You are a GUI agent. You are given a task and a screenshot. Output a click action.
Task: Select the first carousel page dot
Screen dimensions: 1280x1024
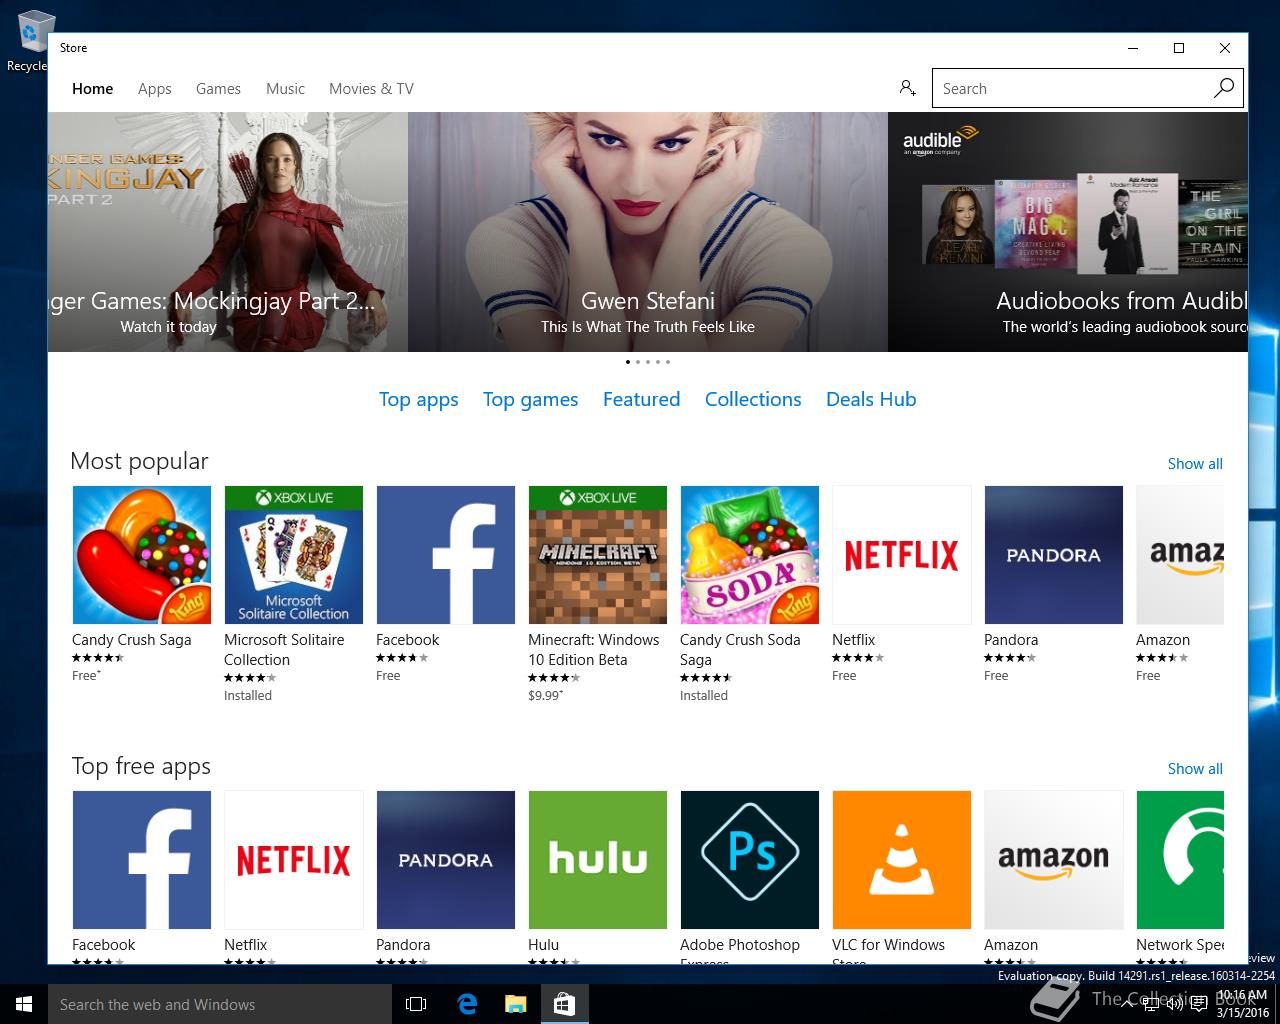click(x=628, y=362)
